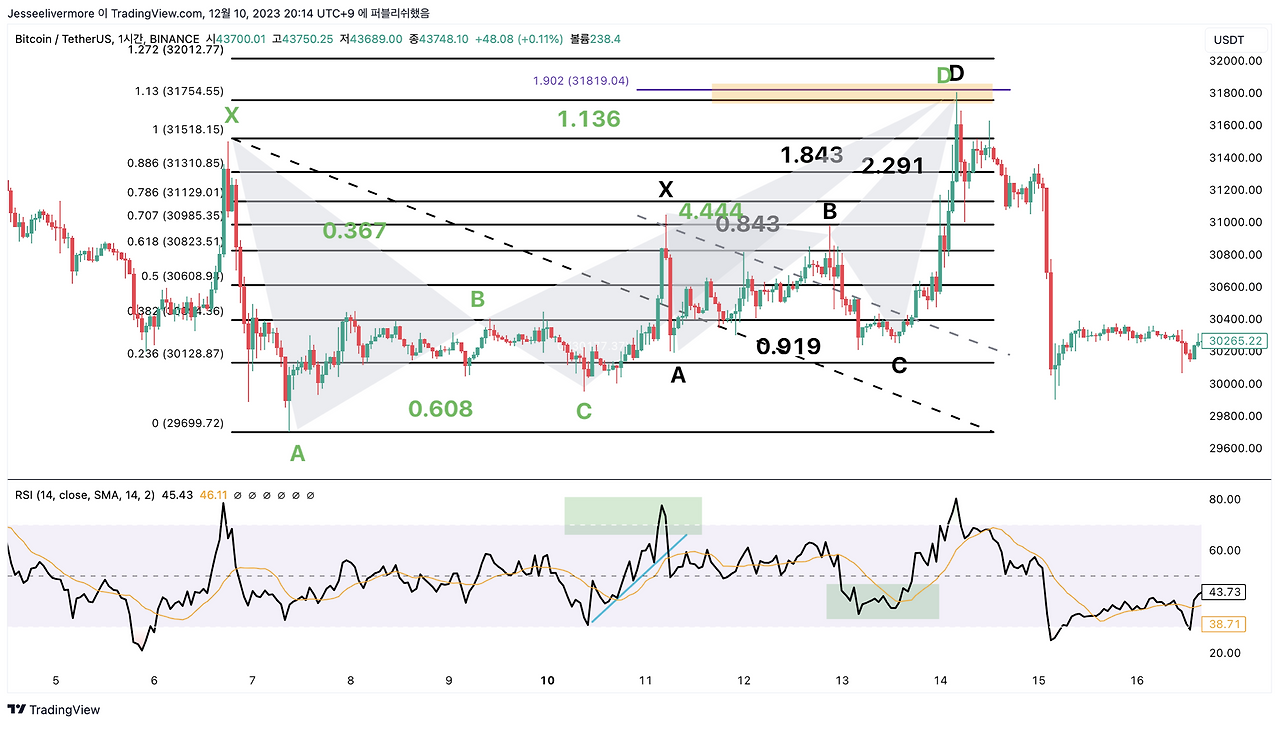
Task: Click the 0.236 (30128.87) Fibonacci label
Action: (176, 353)
